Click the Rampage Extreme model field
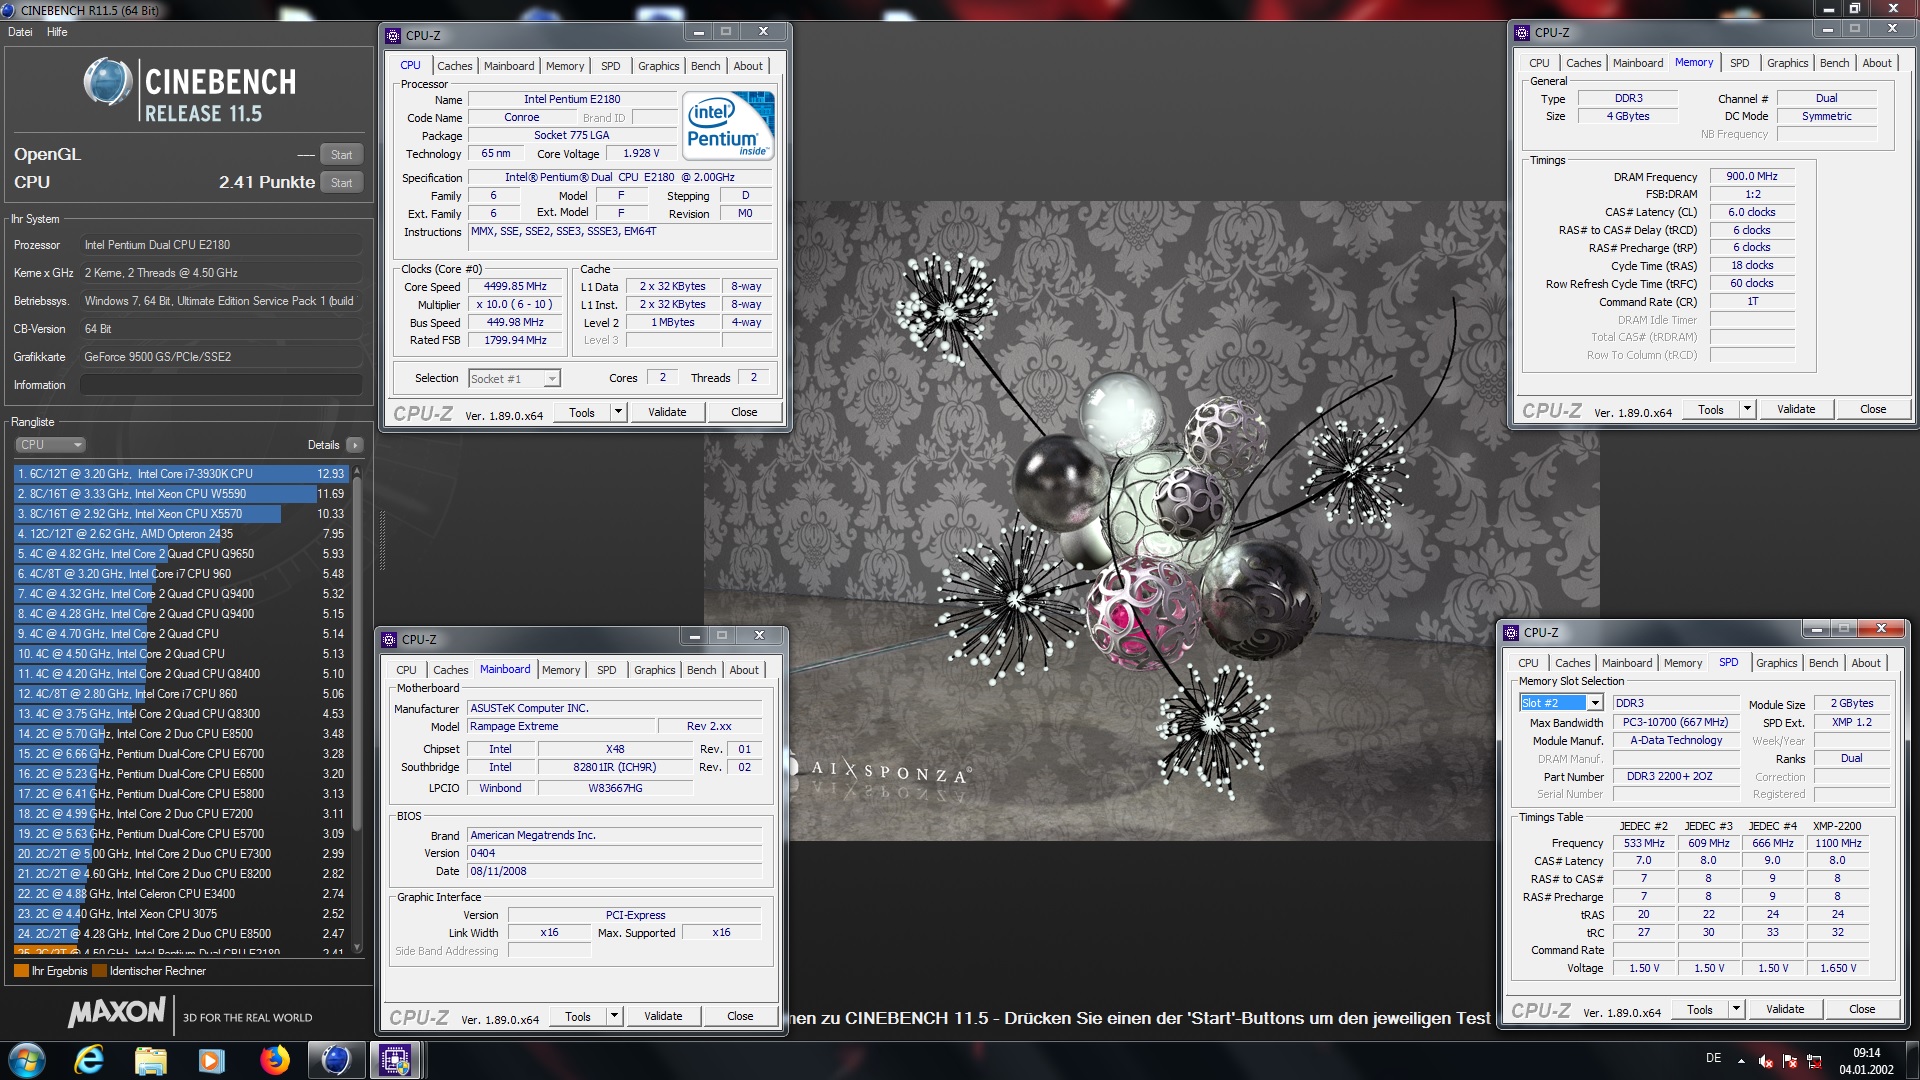Screen dimensions: 1920x1080 561,727
